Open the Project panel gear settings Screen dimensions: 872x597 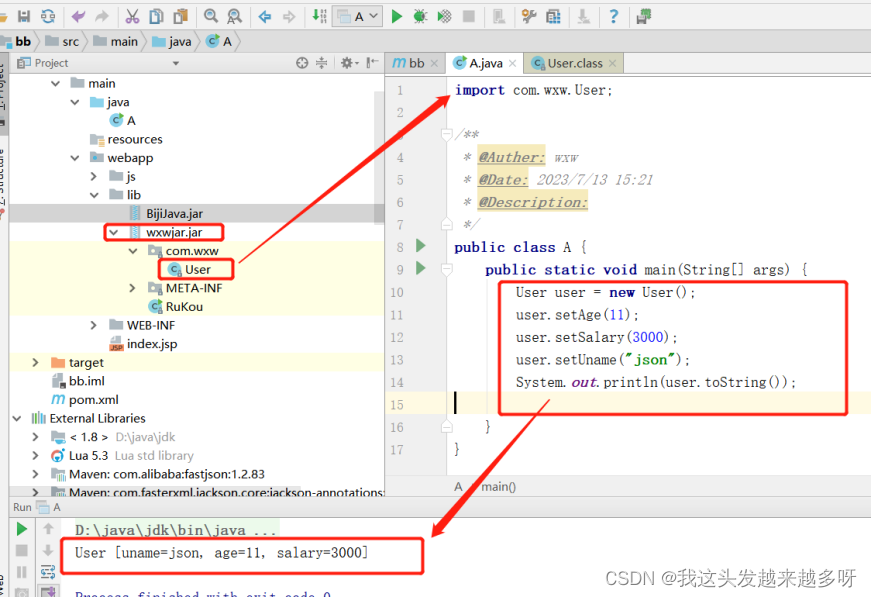(349, 63)
